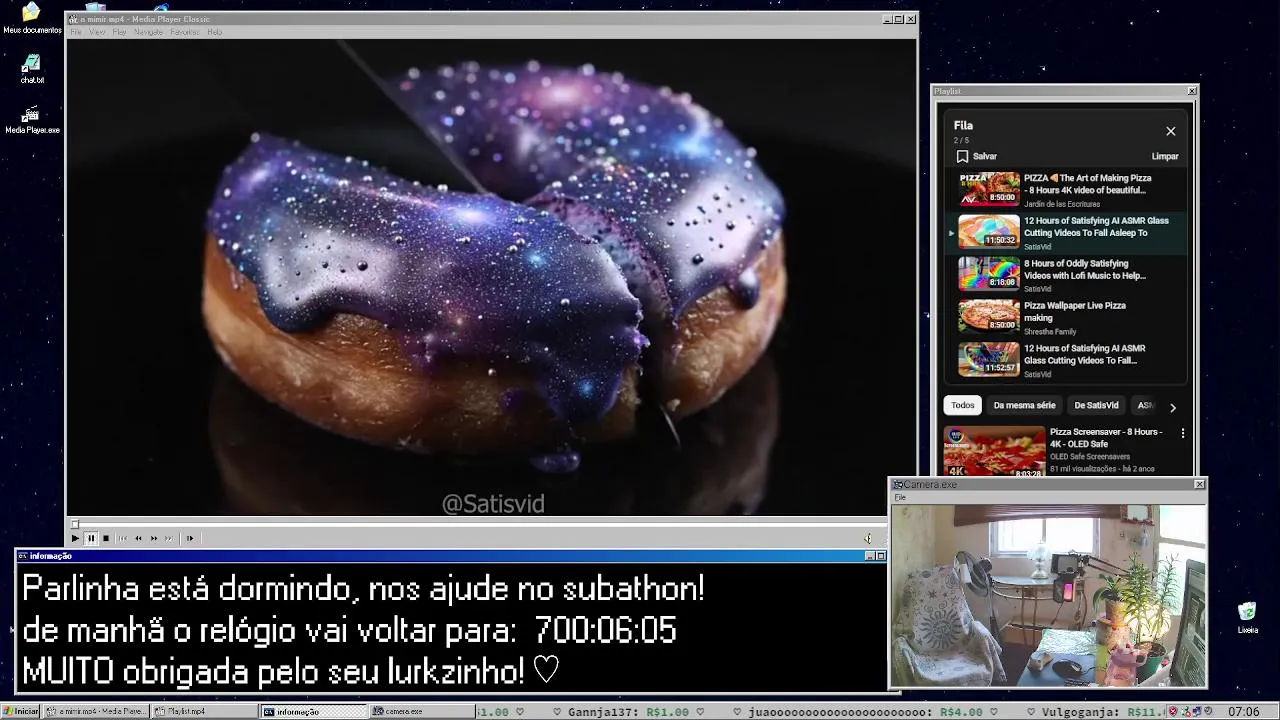Close the Fila queue panel with X
Image resolution: width=1280 pixels, height=720 pixels.
tap(1171, 131)
